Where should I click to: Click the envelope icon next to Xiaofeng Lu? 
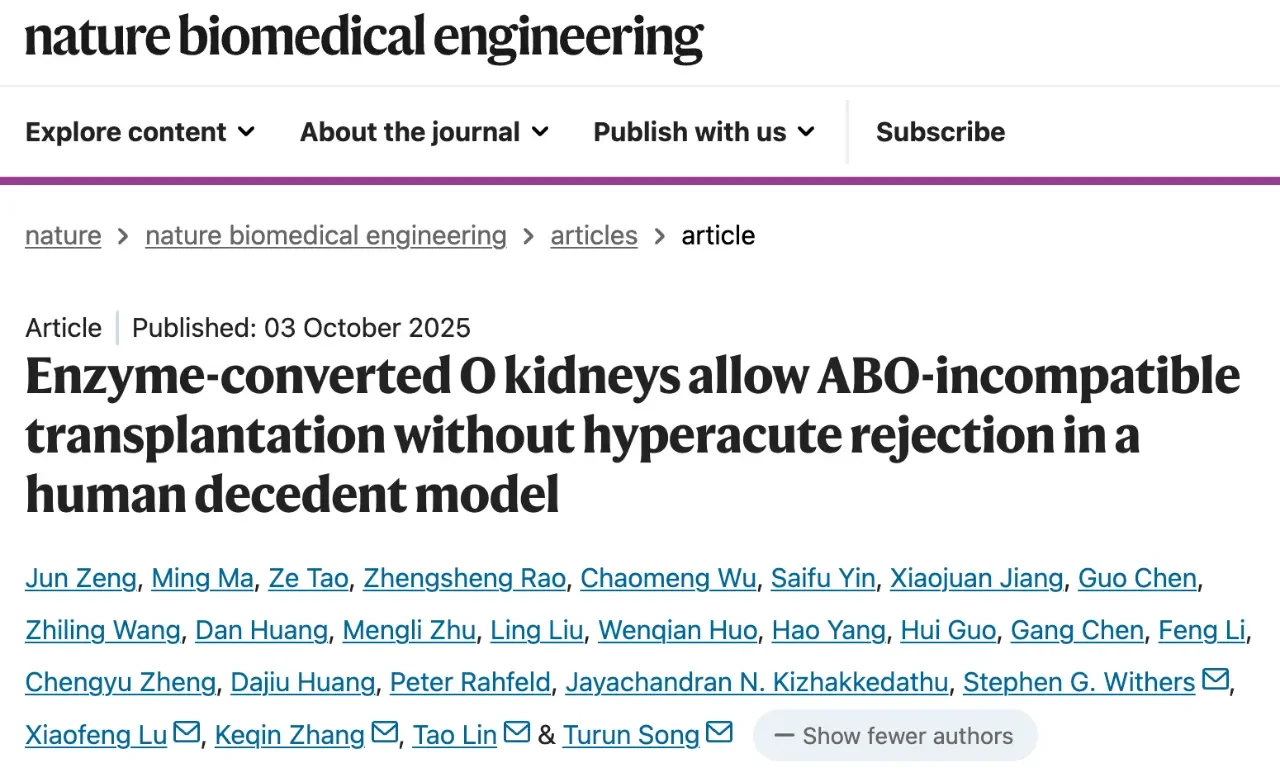(x=187, y=733)
